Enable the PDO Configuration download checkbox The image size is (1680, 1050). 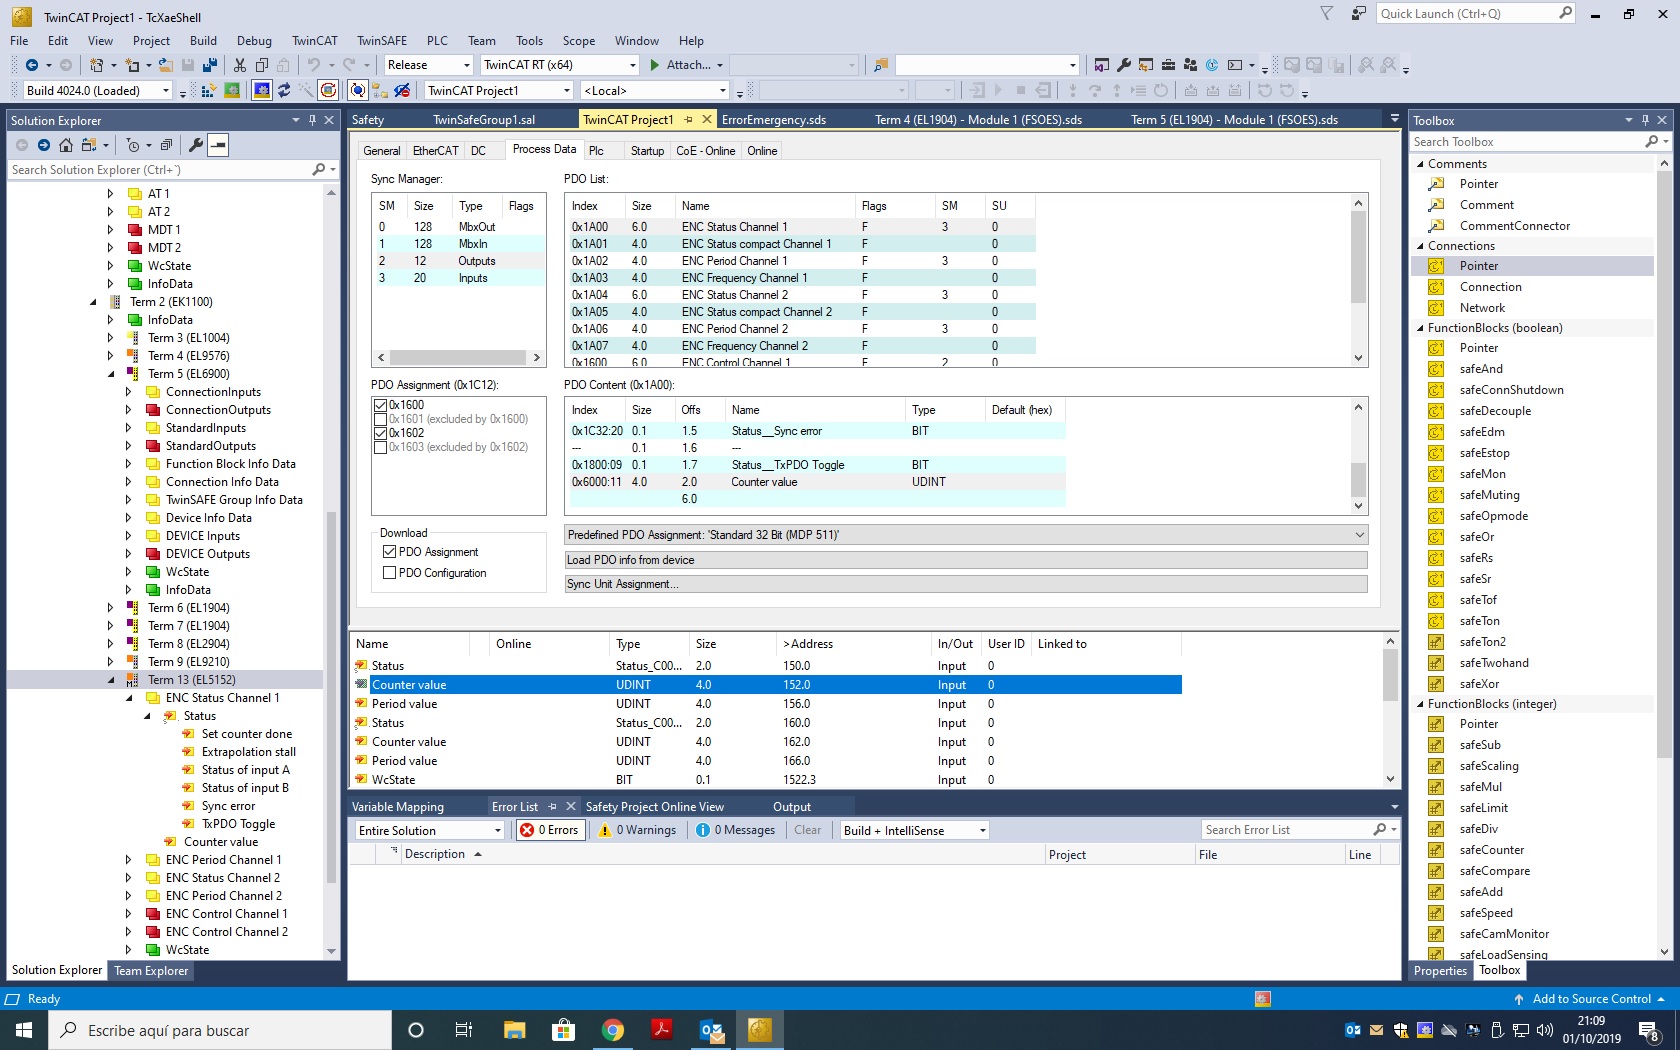(x=390, y=573)
